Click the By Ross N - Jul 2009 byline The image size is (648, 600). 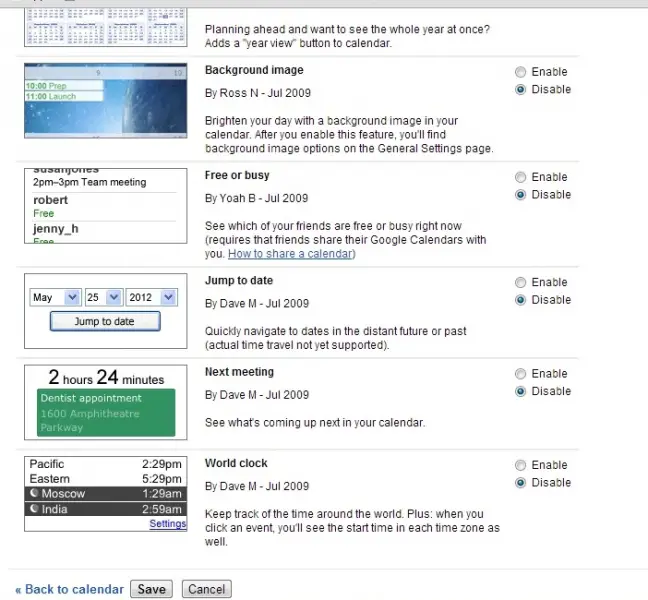coord(258,93)
